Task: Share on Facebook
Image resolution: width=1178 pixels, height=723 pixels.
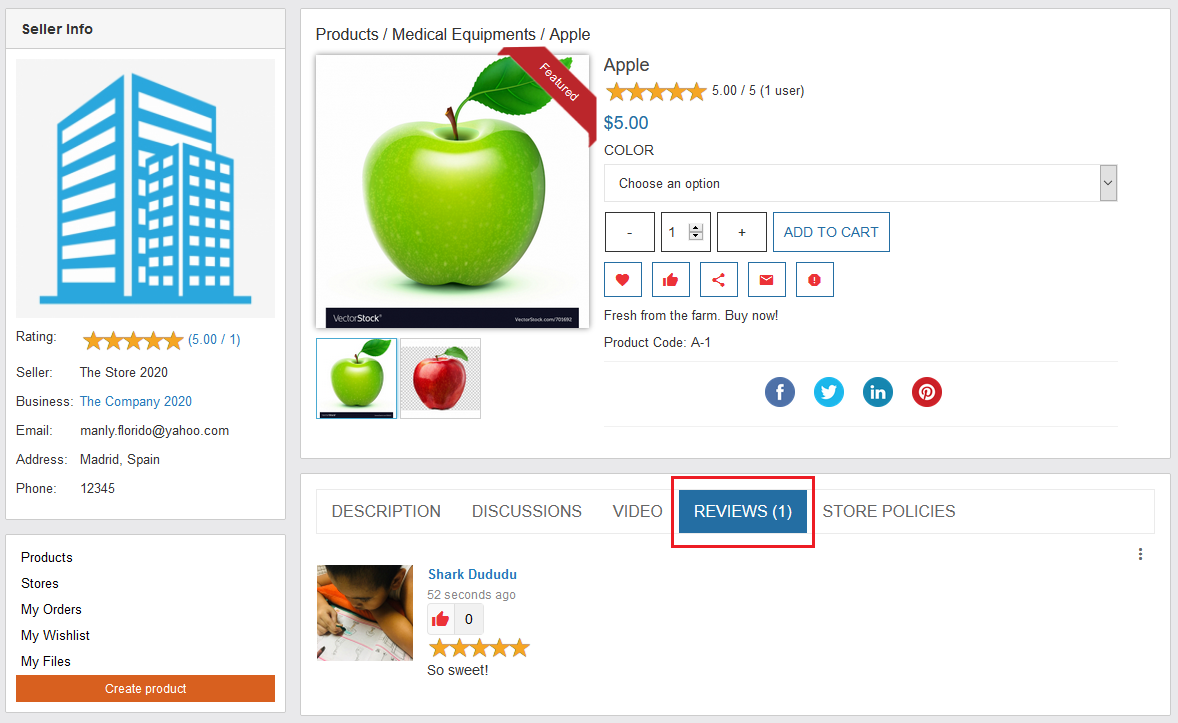Action: tap(780, 392)
